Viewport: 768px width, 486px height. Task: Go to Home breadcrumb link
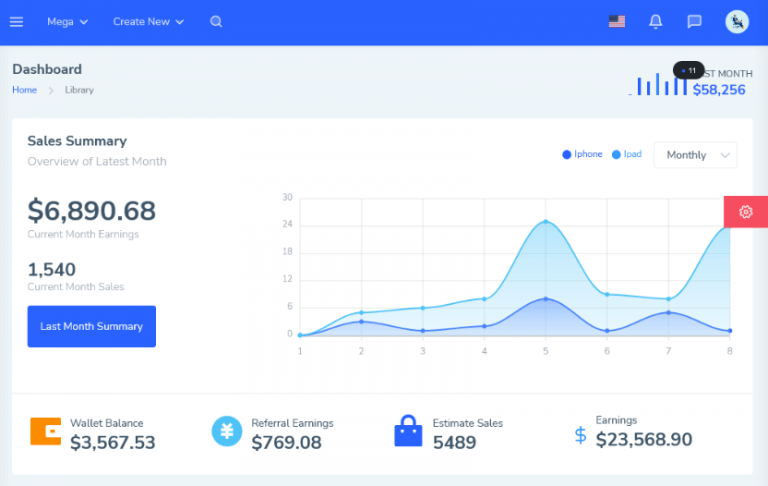click(24, 90)
